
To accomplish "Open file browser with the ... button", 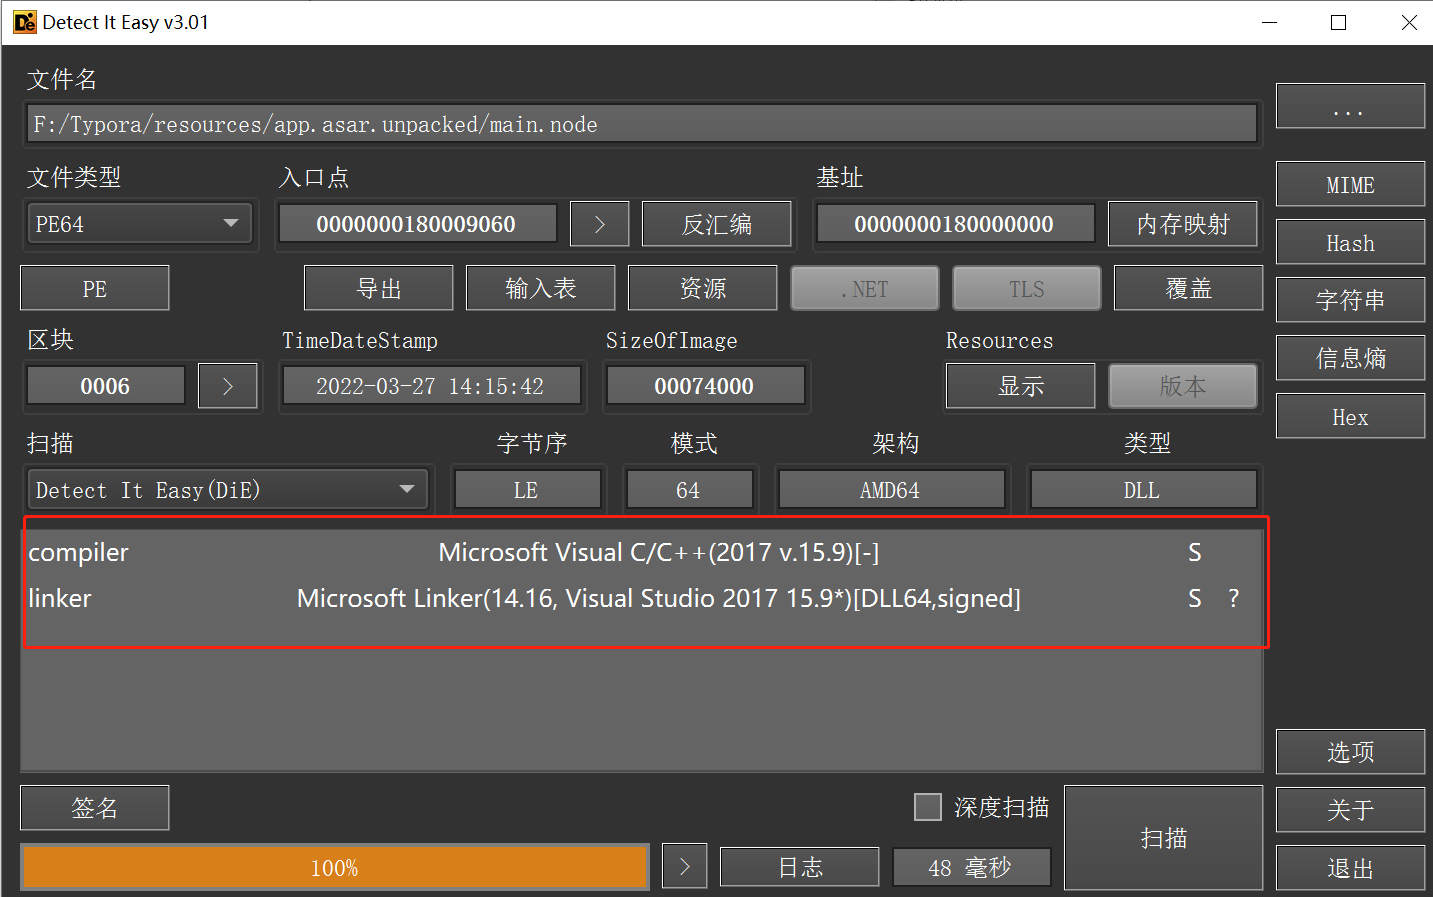I will click(x=1350, y=106).
